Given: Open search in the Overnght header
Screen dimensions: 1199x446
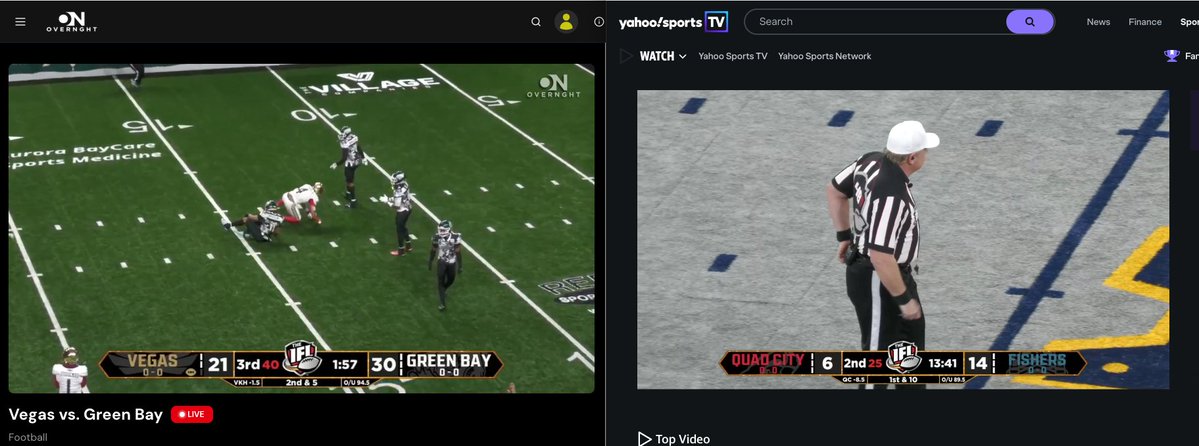Looking at the screenshot, I should (536, 21).
